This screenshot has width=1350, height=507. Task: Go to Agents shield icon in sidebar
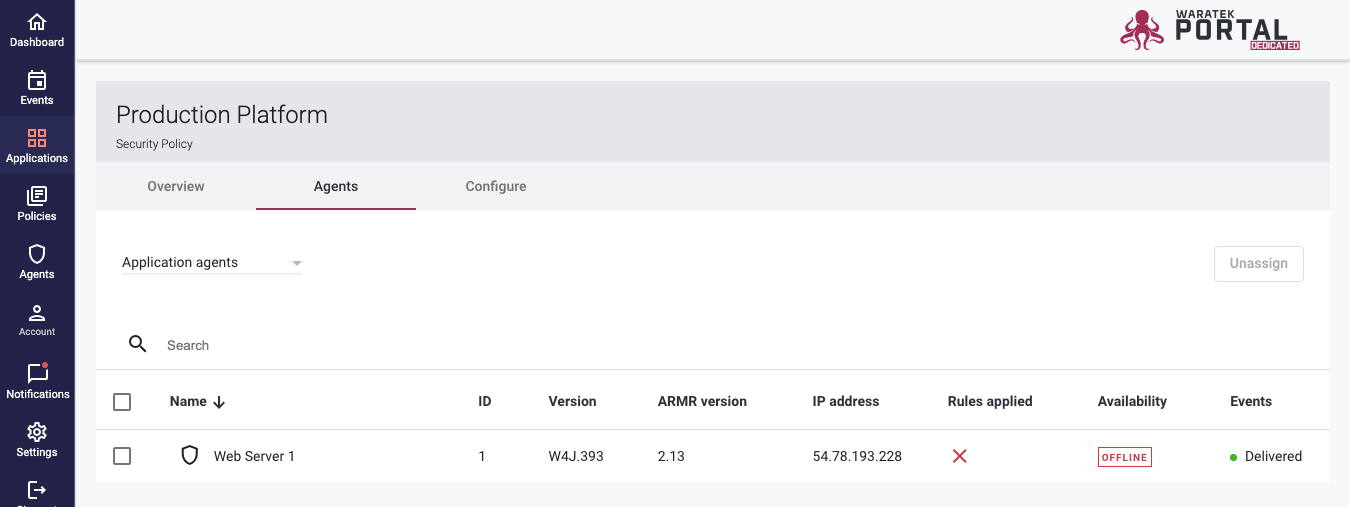click(37, 254)
